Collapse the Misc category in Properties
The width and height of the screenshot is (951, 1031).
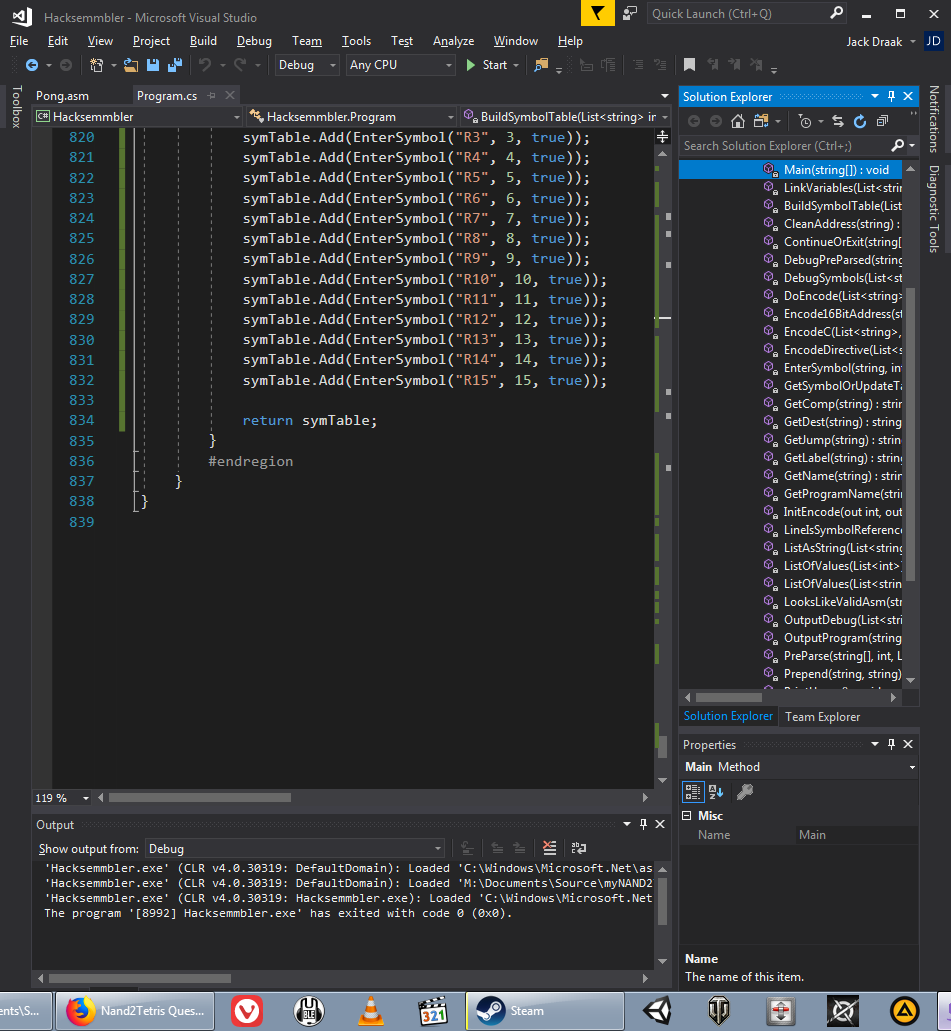coord(687,816)
